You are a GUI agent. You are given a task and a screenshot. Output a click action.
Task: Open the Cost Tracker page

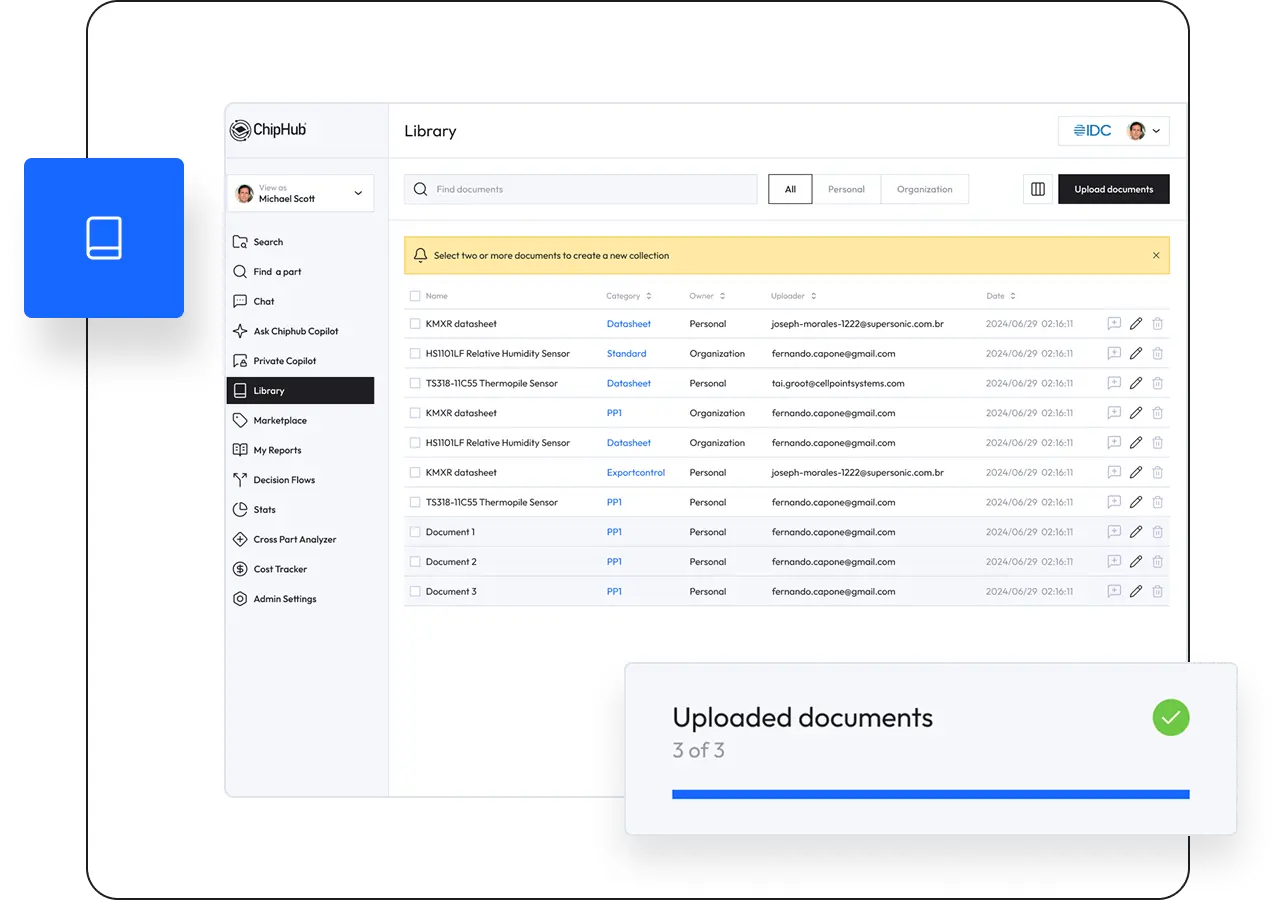(x=280, y=569)
